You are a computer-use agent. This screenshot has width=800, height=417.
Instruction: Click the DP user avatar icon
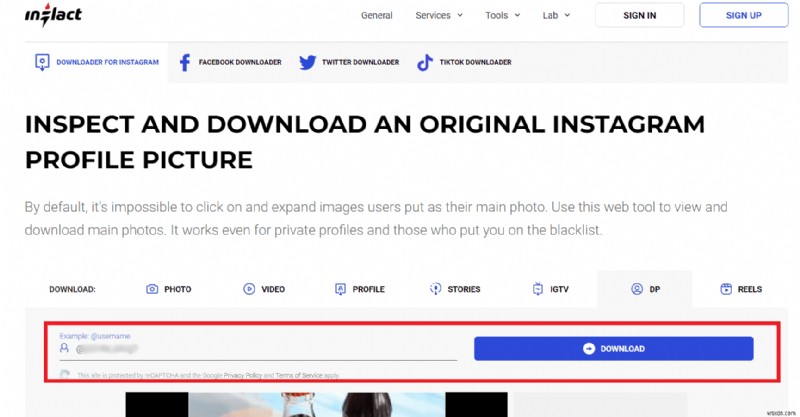[637, 289]
